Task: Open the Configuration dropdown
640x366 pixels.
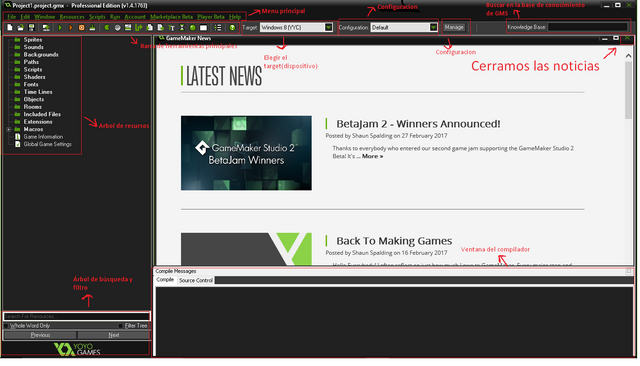Action: [x=433, y=27]
